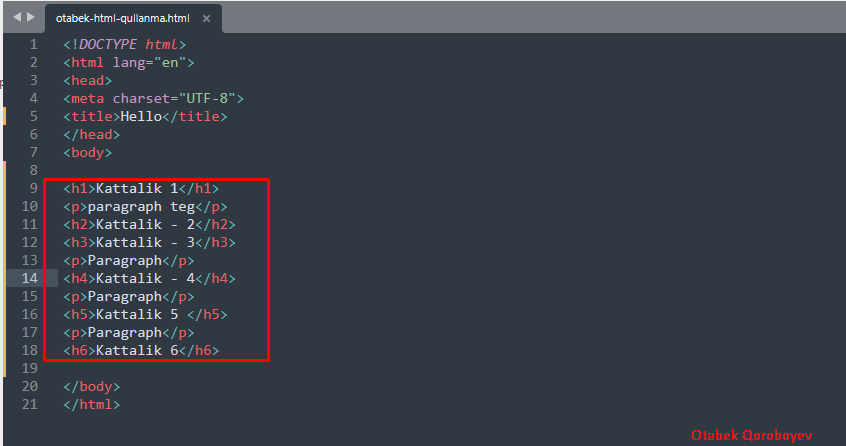Click Paragraph text on line 15
The height and width of the screenshot is (446, 846).
coord(125,297)
